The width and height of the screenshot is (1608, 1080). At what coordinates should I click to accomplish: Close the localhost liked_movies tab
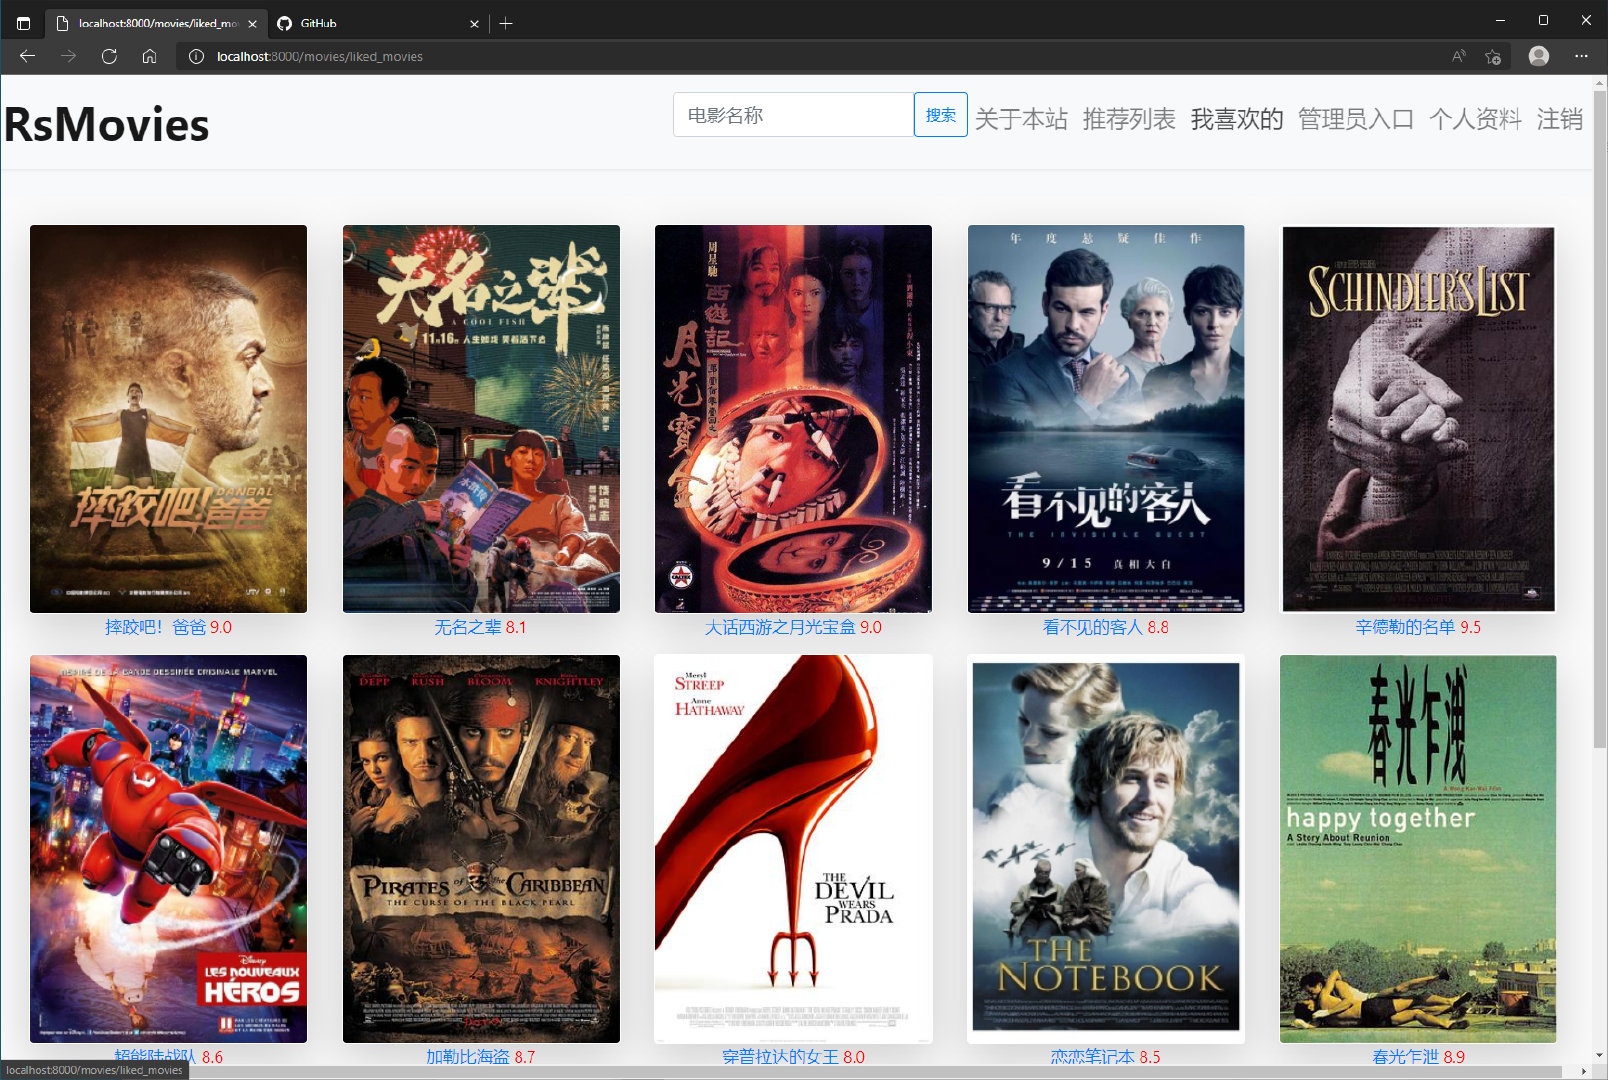click(x=252, y=23)
